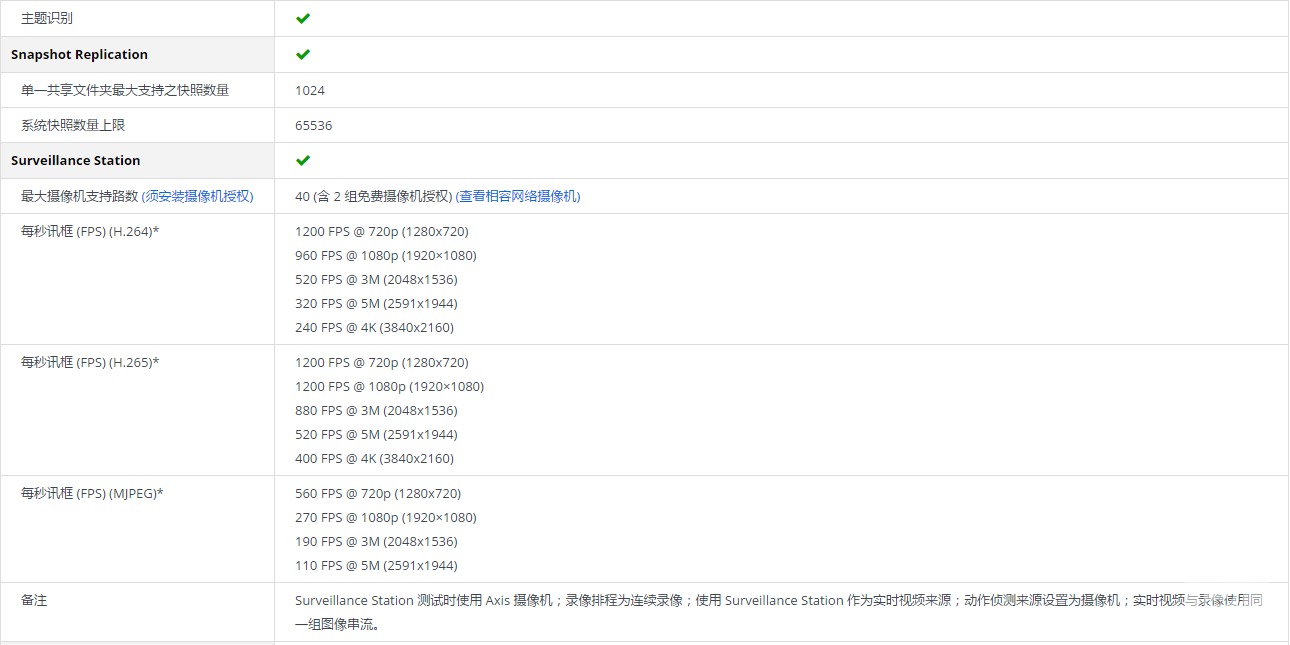
Task: Open the 查看相容网络摄像机 link
Action: (x=518, y=196)
